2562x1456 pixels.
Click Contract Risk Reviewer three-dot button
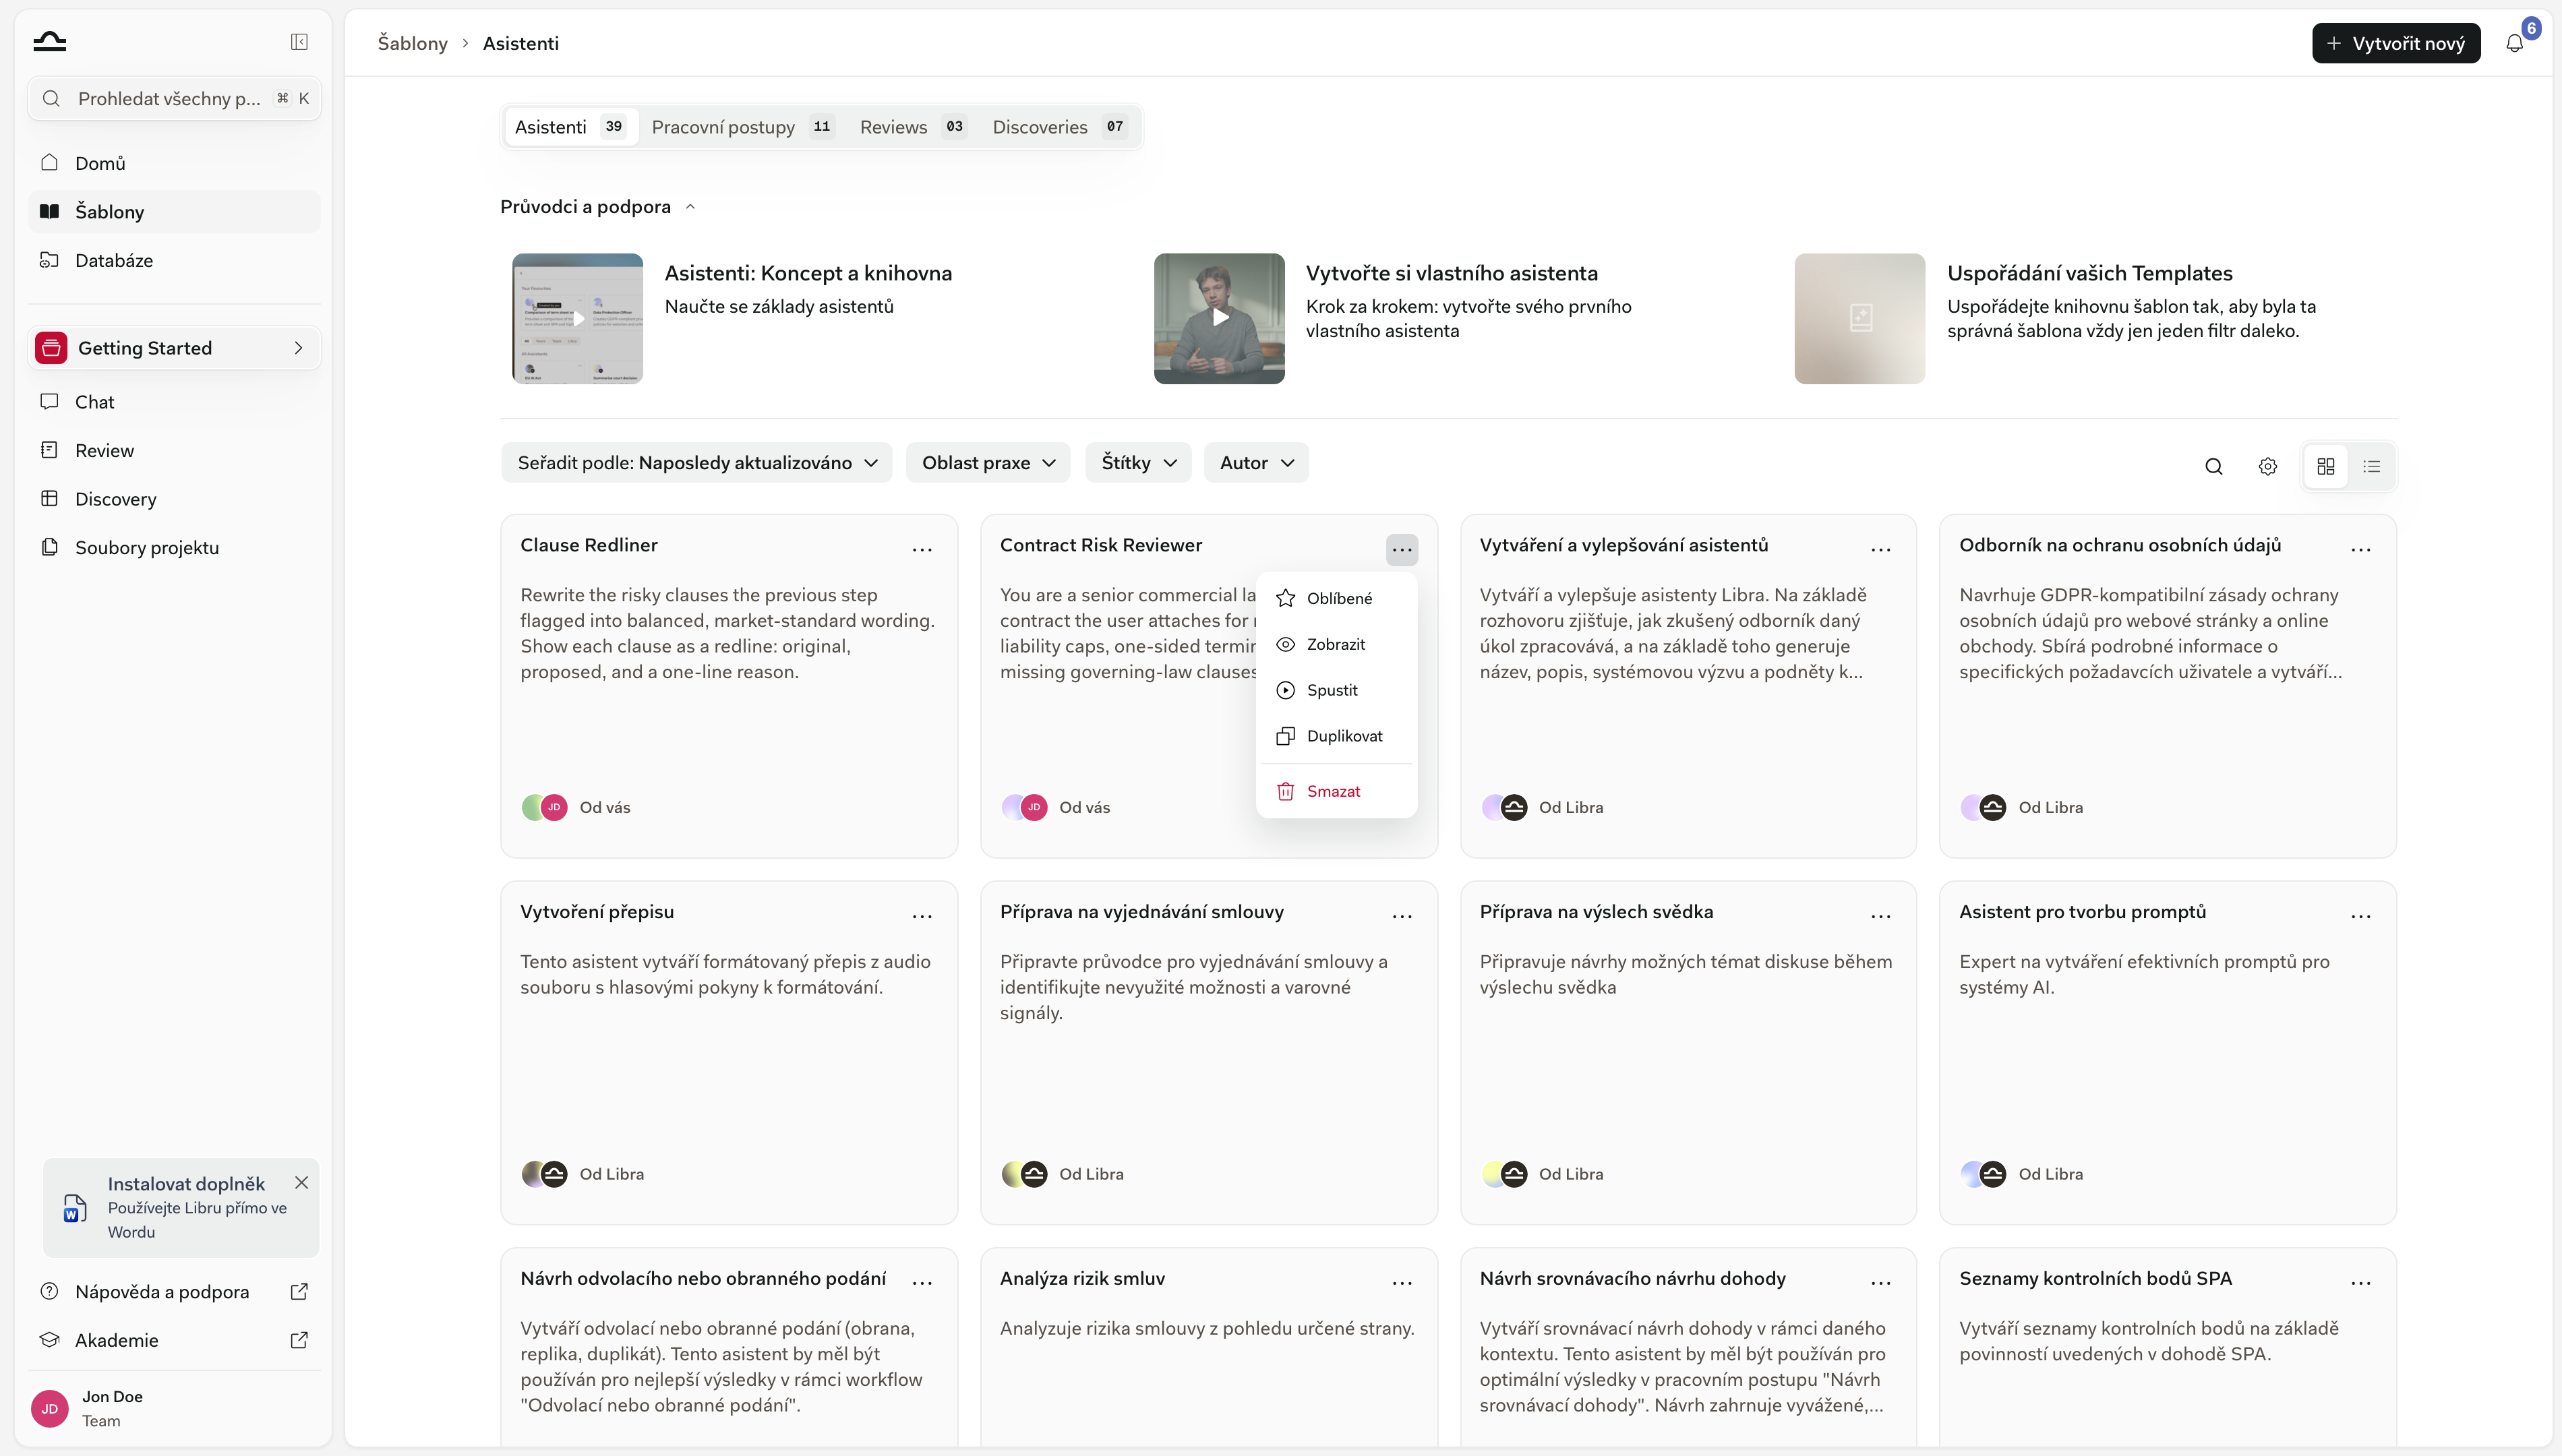(x=1402, y=549)
